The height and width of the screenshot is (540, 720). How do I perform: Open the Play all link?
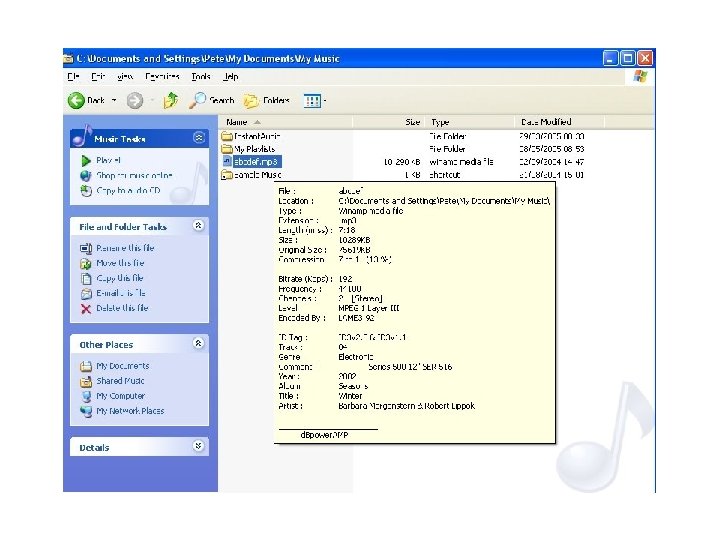tap(108, 160)
